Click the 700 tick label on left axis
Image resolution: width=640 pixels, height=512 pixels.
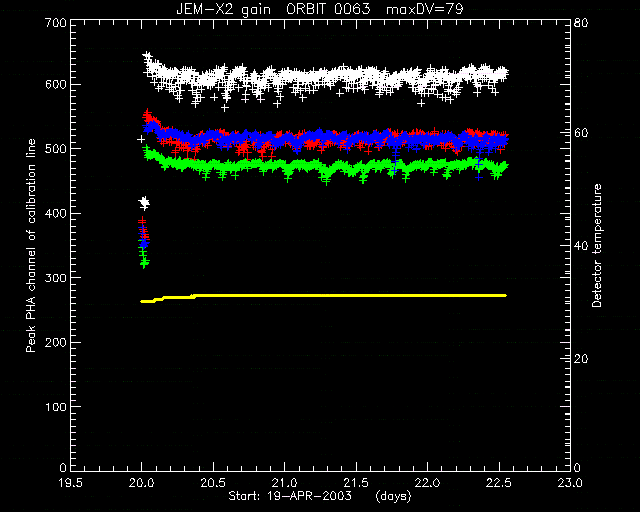click(x=55, y=22)
